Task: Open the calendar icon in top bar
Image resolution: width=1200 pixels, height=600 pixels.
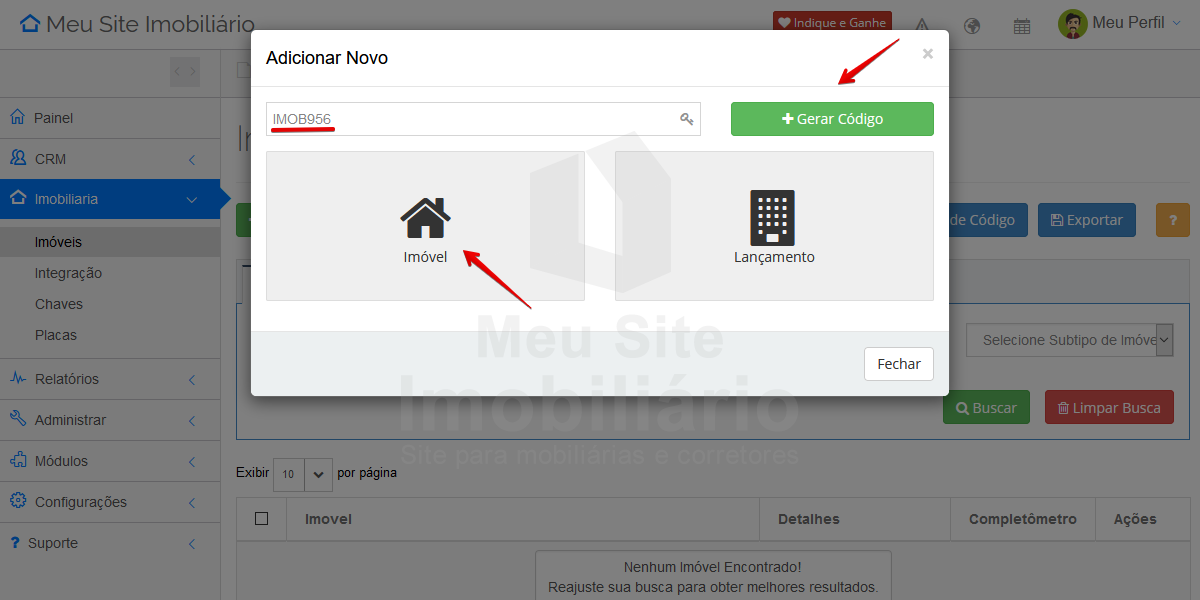Action: (x=1022, y=26)
